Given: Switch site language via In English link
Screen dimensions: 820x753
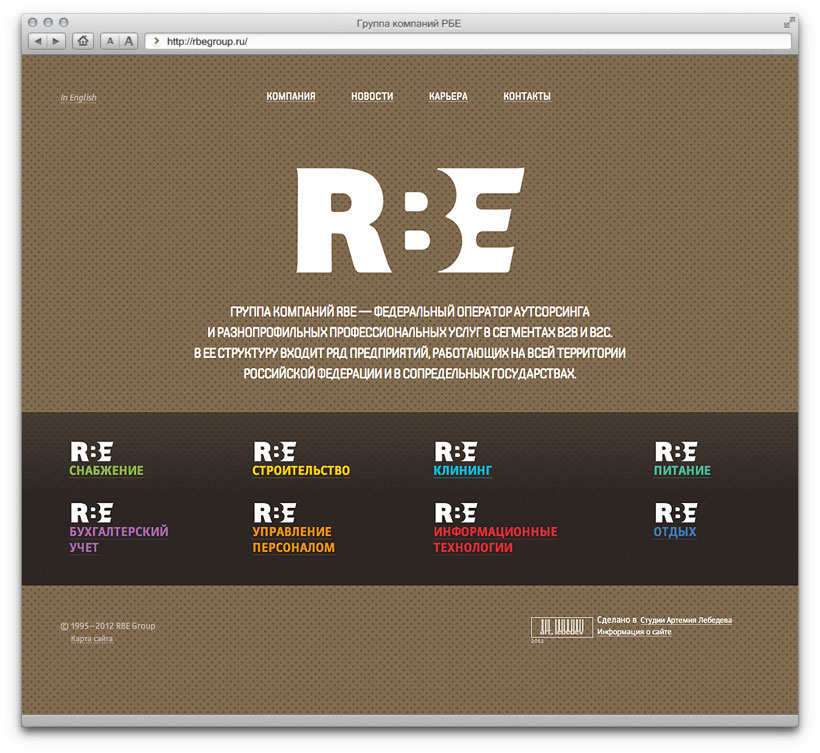Looking at the screenshot, I should pos(78,98).
